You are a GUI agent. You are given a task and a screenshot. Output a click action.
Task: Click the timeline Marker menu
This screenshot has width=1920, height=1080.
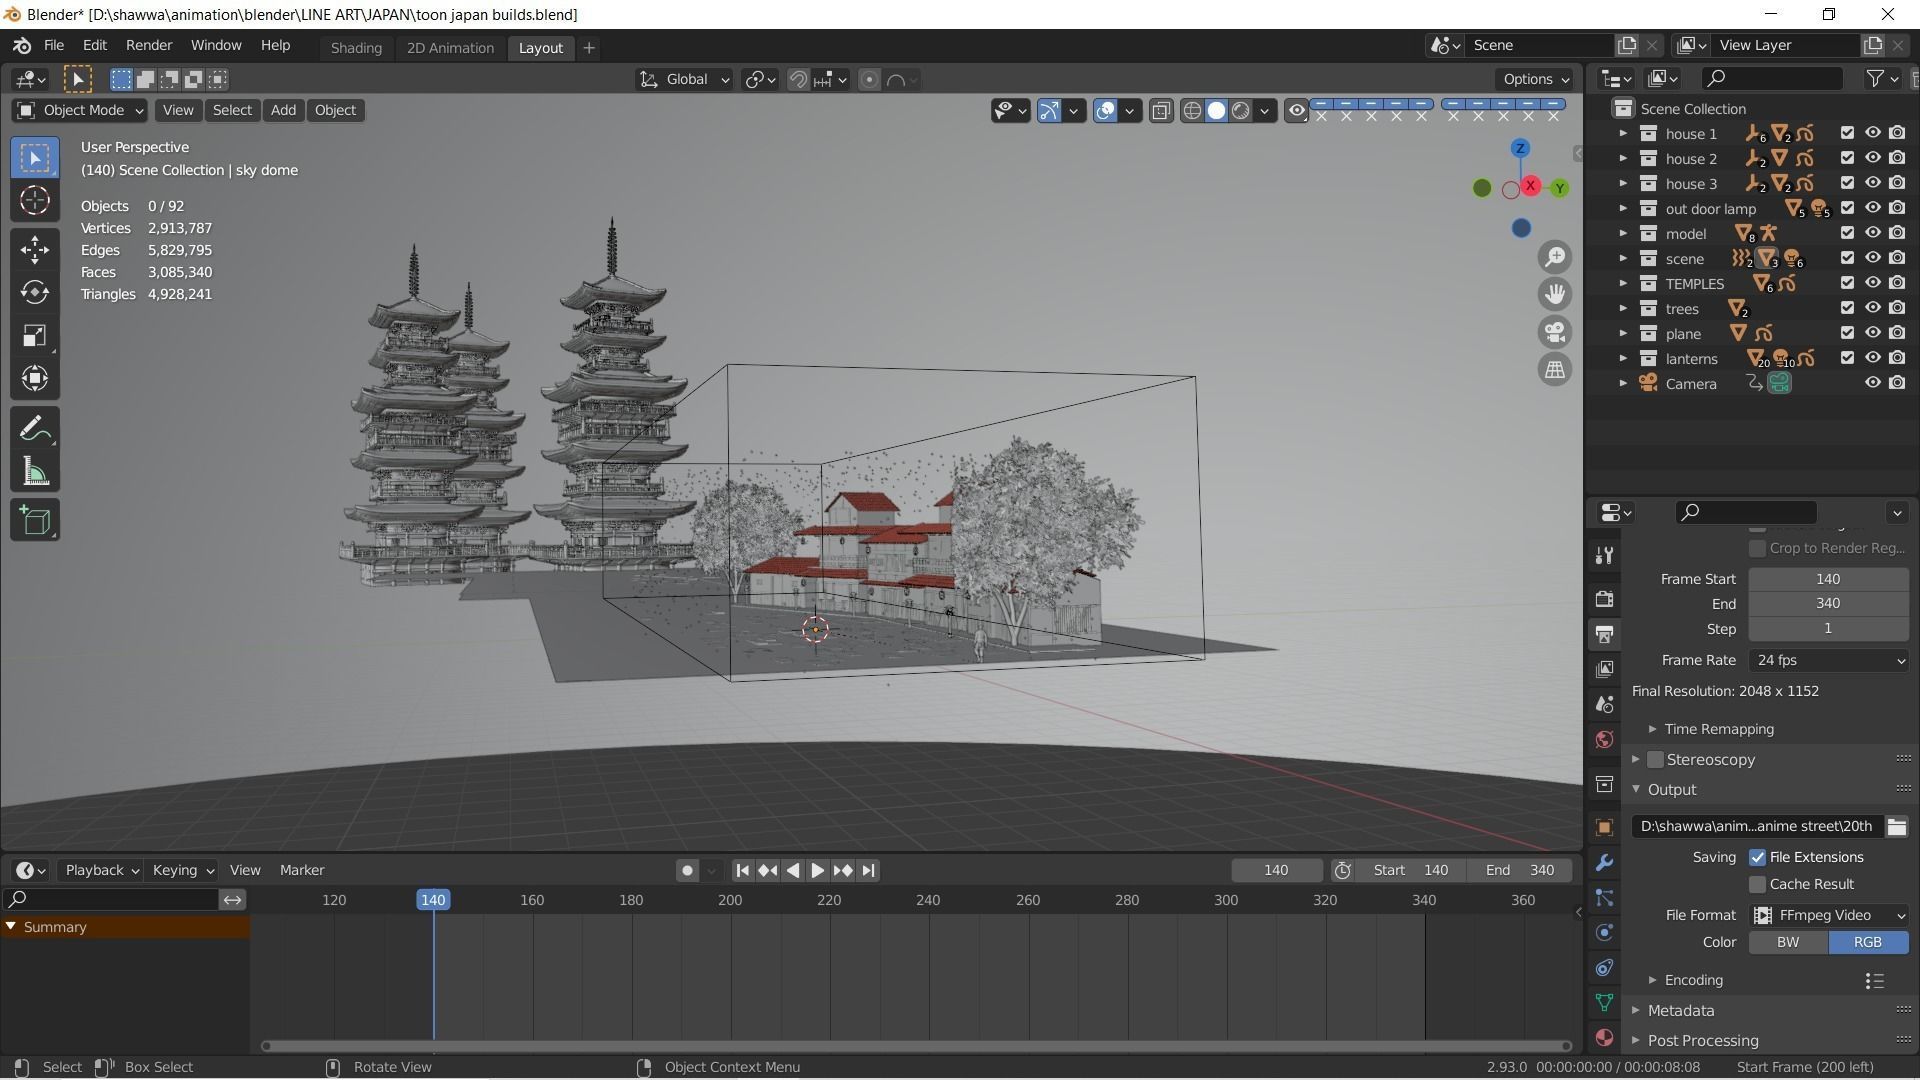point(302,871)
